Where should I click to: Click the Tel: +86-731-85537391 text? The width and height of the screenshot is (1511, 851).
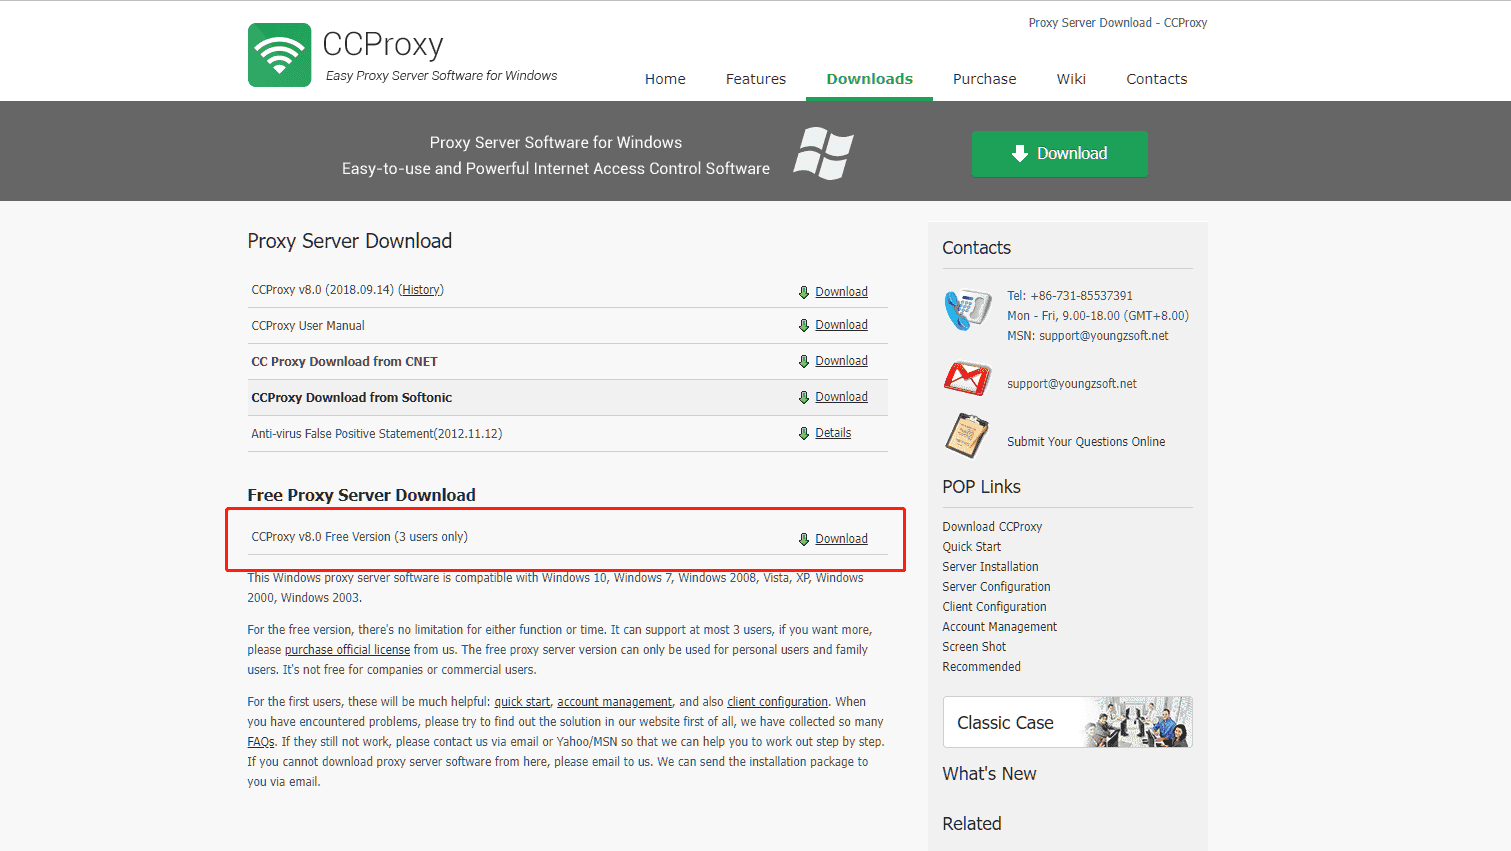tap(1070, 296)
